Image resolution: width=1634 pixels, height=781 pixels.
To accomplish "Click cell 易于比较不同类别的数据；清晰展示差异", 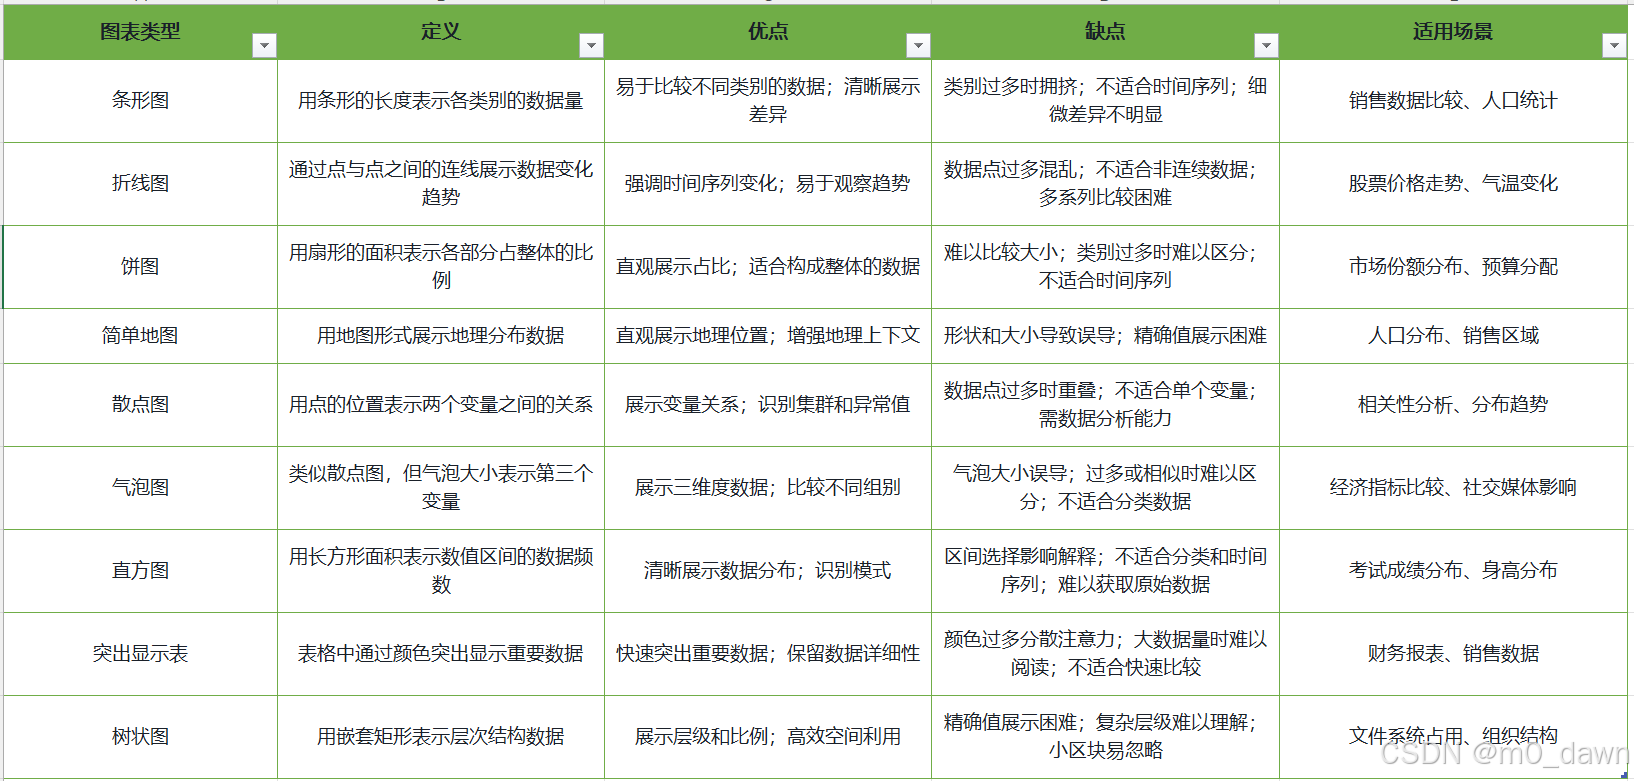I will [768, 101].
